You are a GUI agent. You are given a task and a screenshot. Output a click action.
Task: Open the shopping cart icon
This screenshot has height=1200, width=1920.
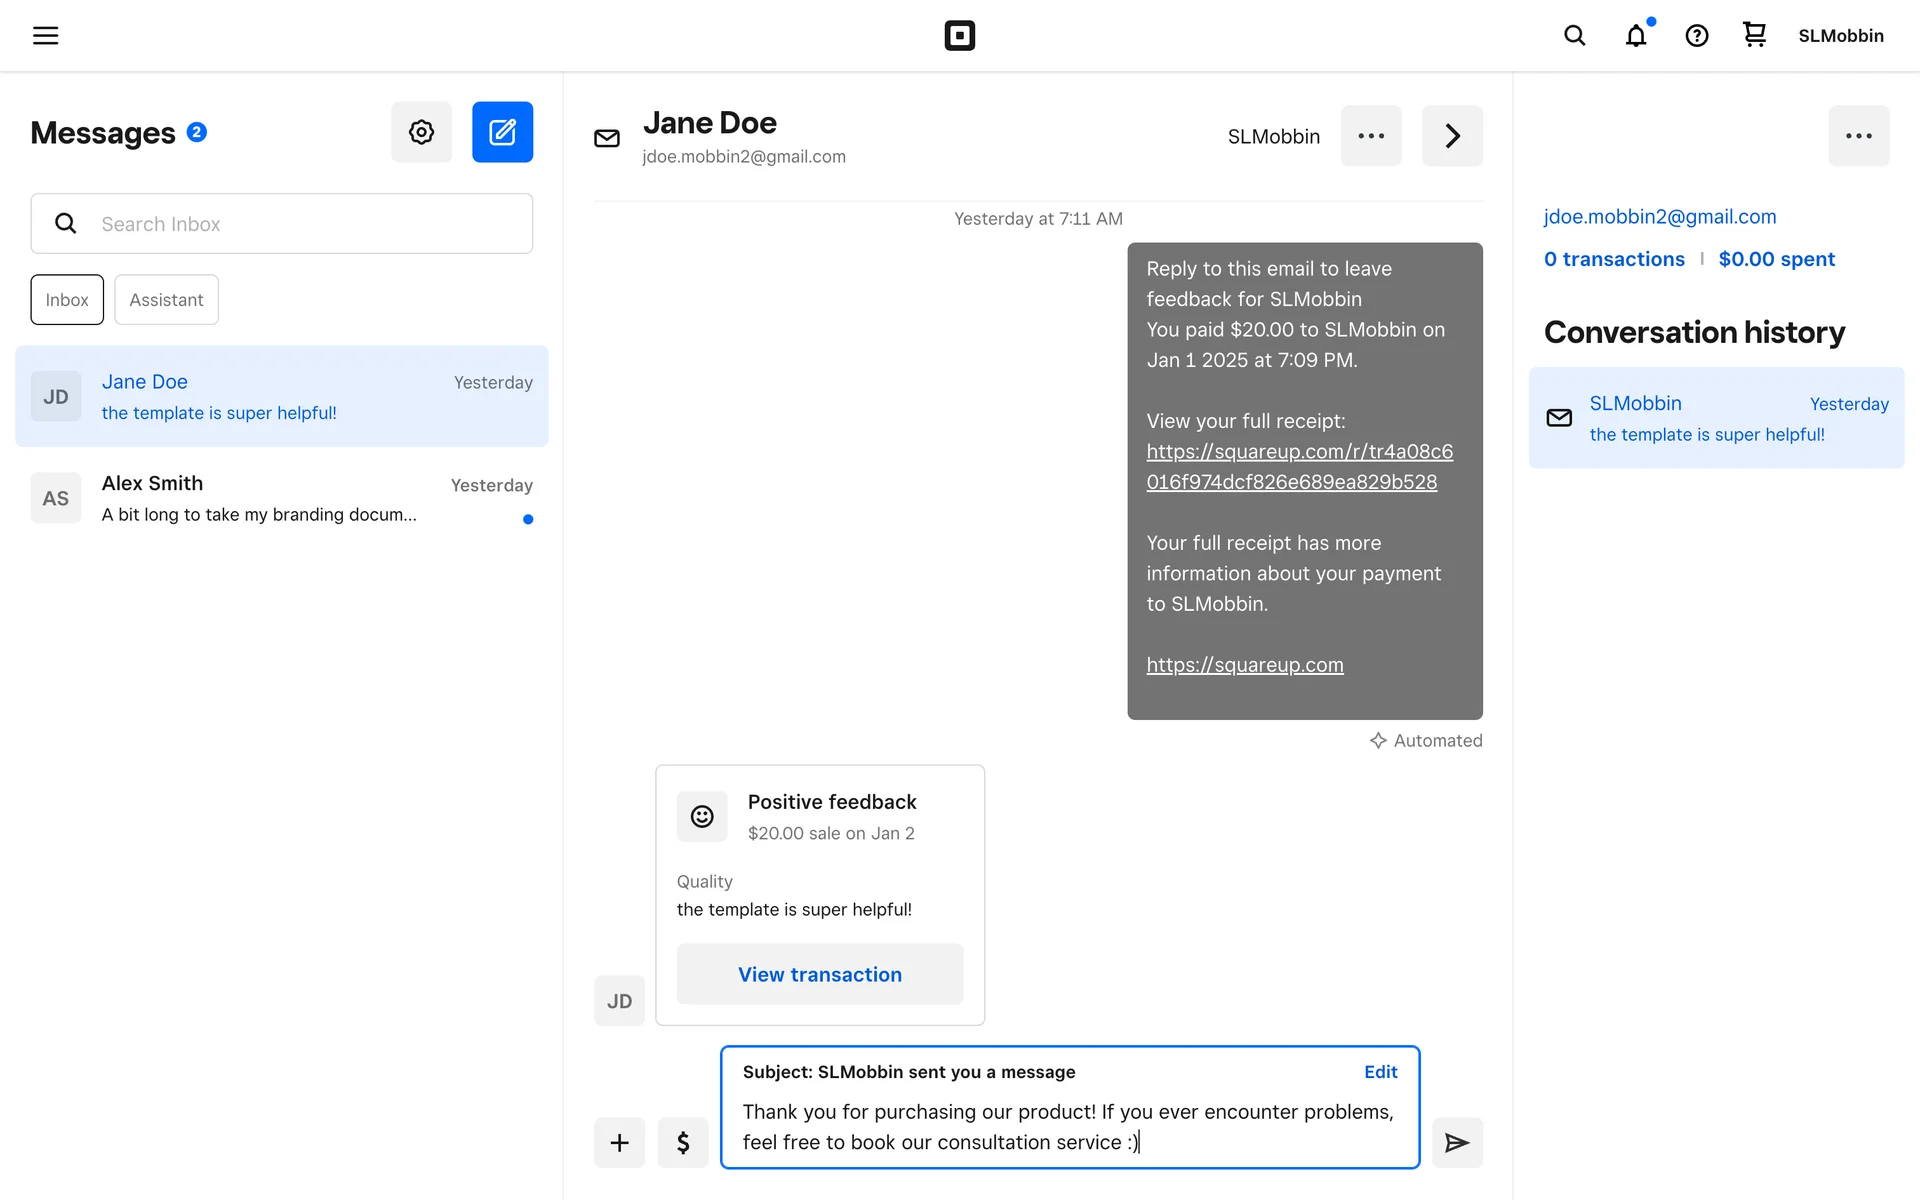pos(1754,35)
